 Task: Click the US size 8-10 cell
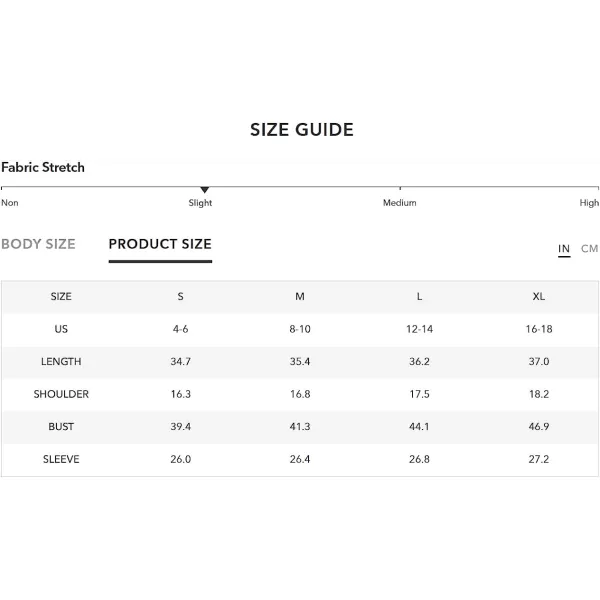click(x=300, y=329)
